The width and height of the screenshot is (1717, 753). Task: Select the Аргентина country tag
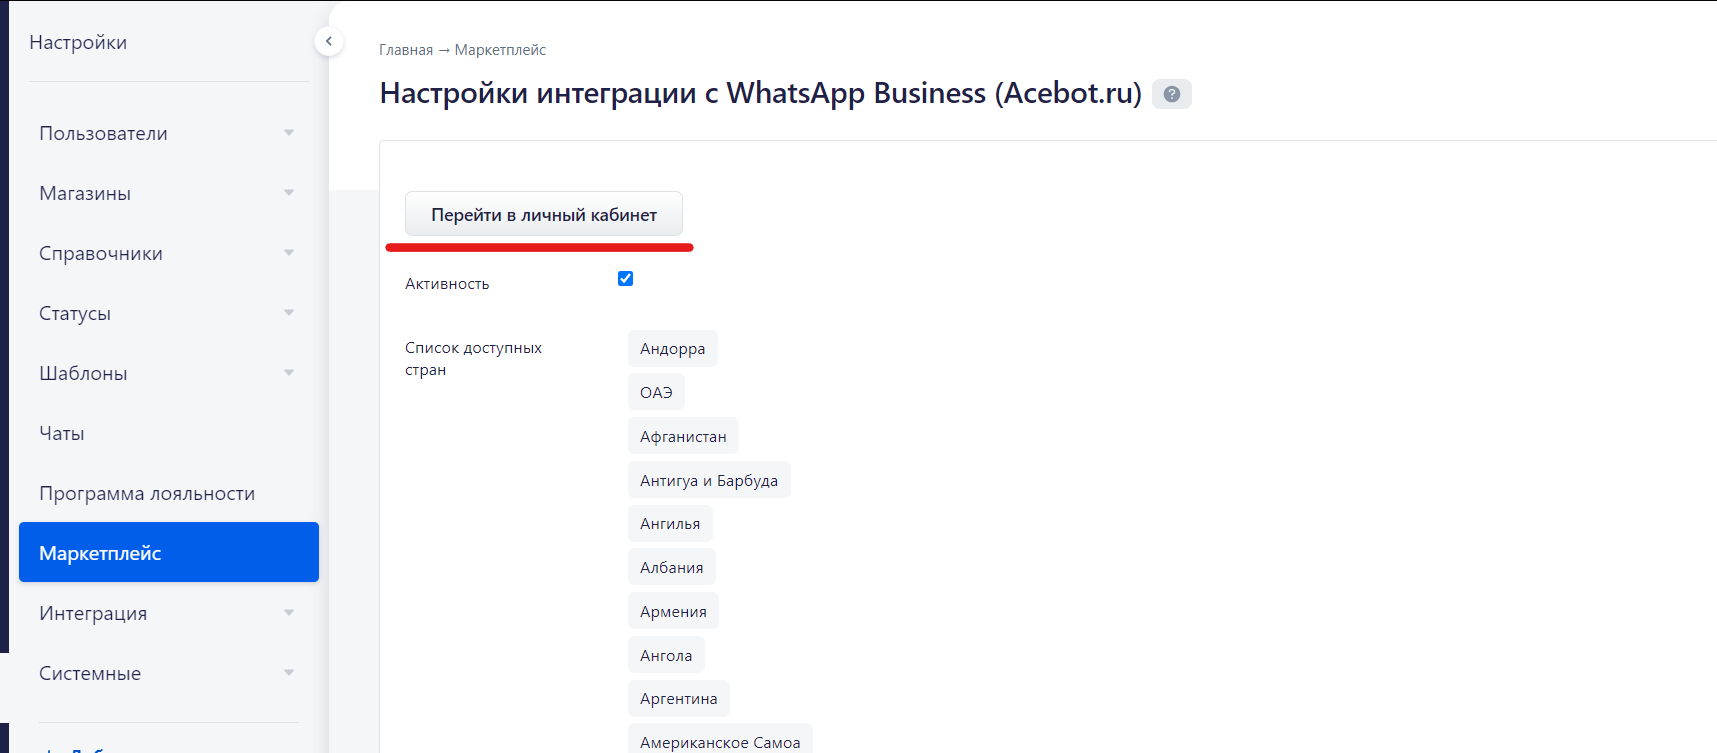tap(679, 698)
